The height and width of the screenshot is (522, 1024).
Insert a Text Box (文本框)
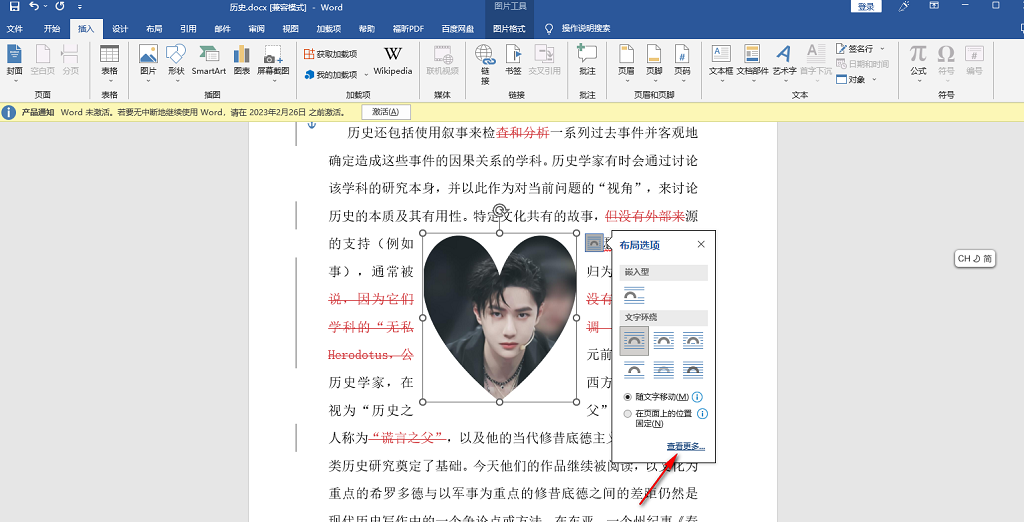pos(721,63)
